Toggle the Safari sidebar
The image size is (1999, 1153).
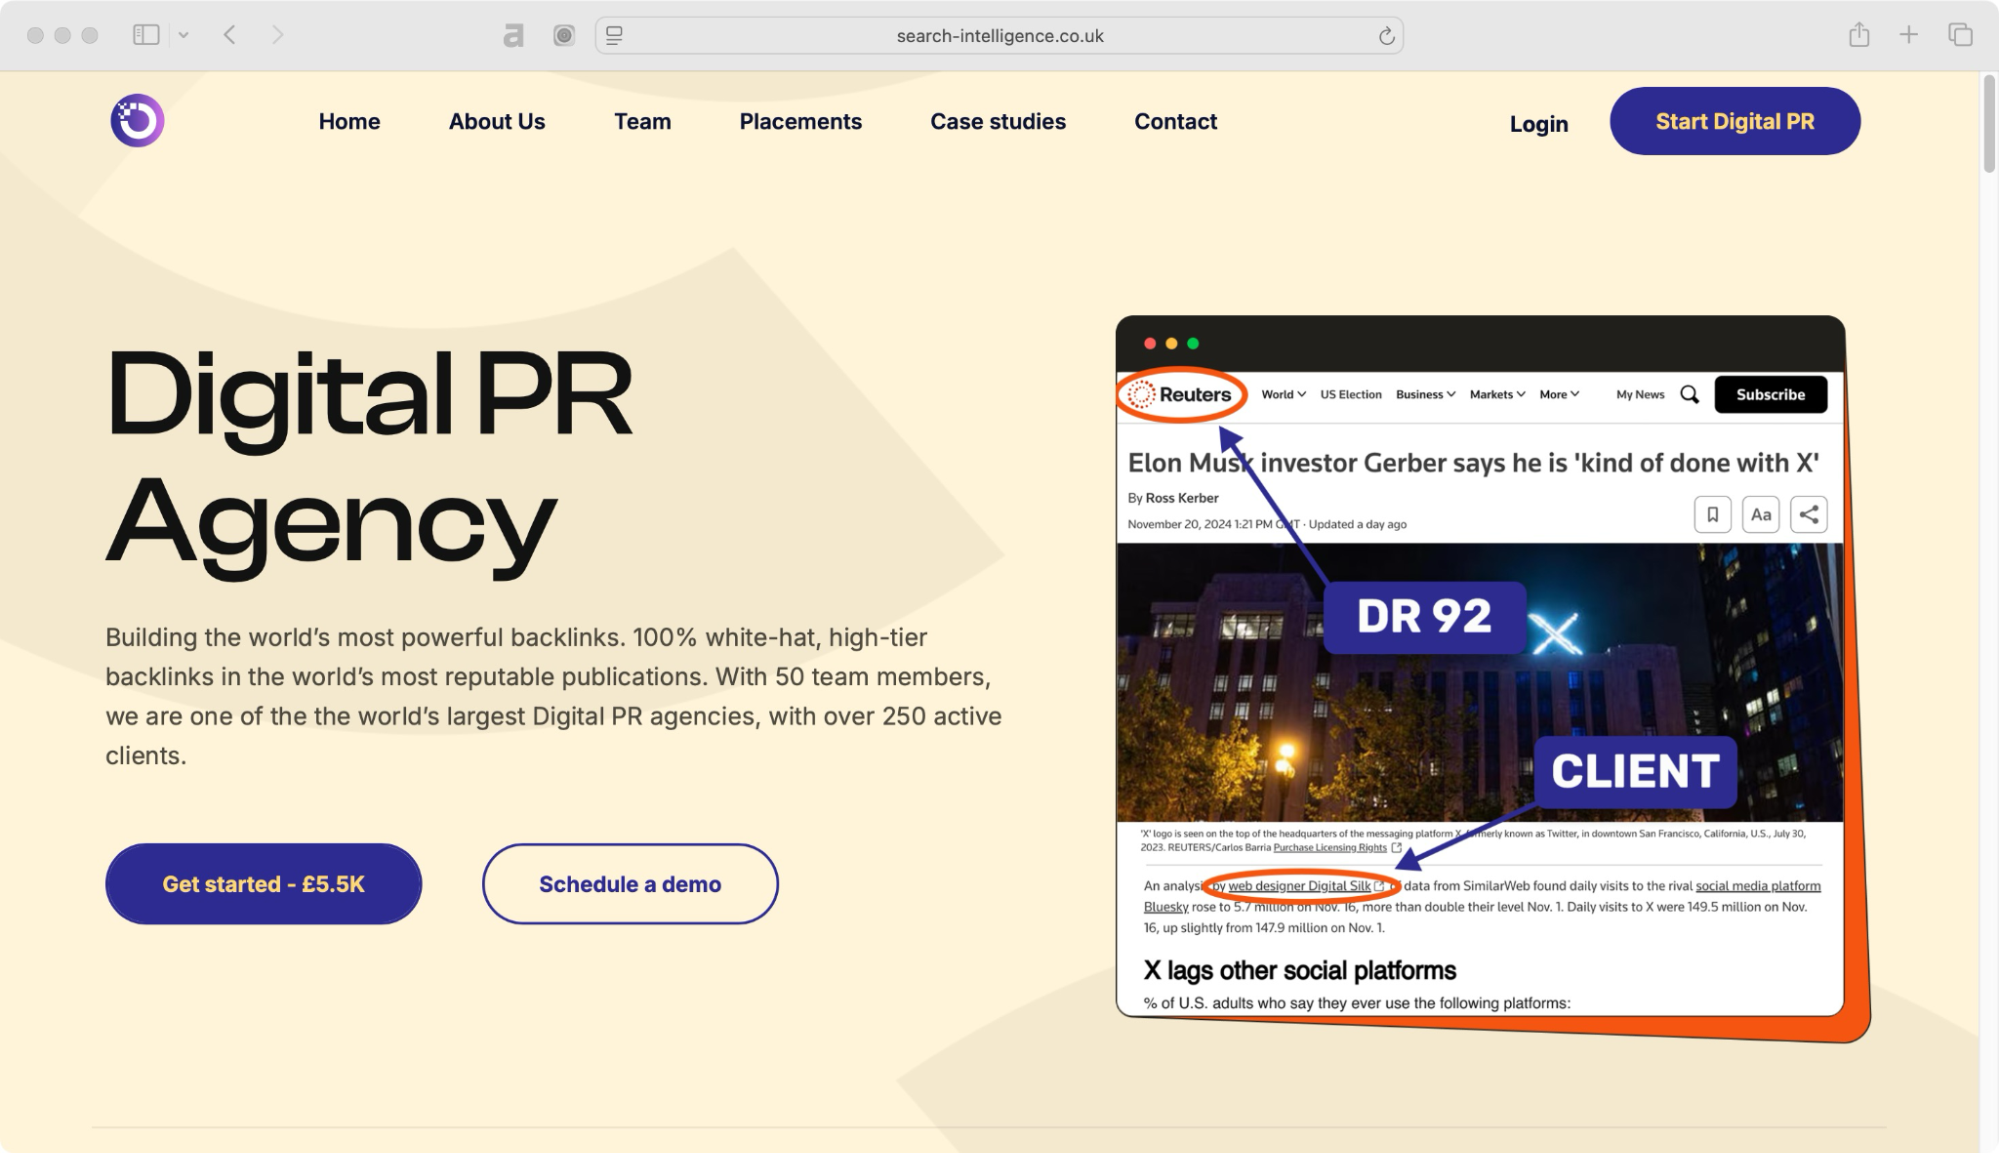[x=146, y=34]
